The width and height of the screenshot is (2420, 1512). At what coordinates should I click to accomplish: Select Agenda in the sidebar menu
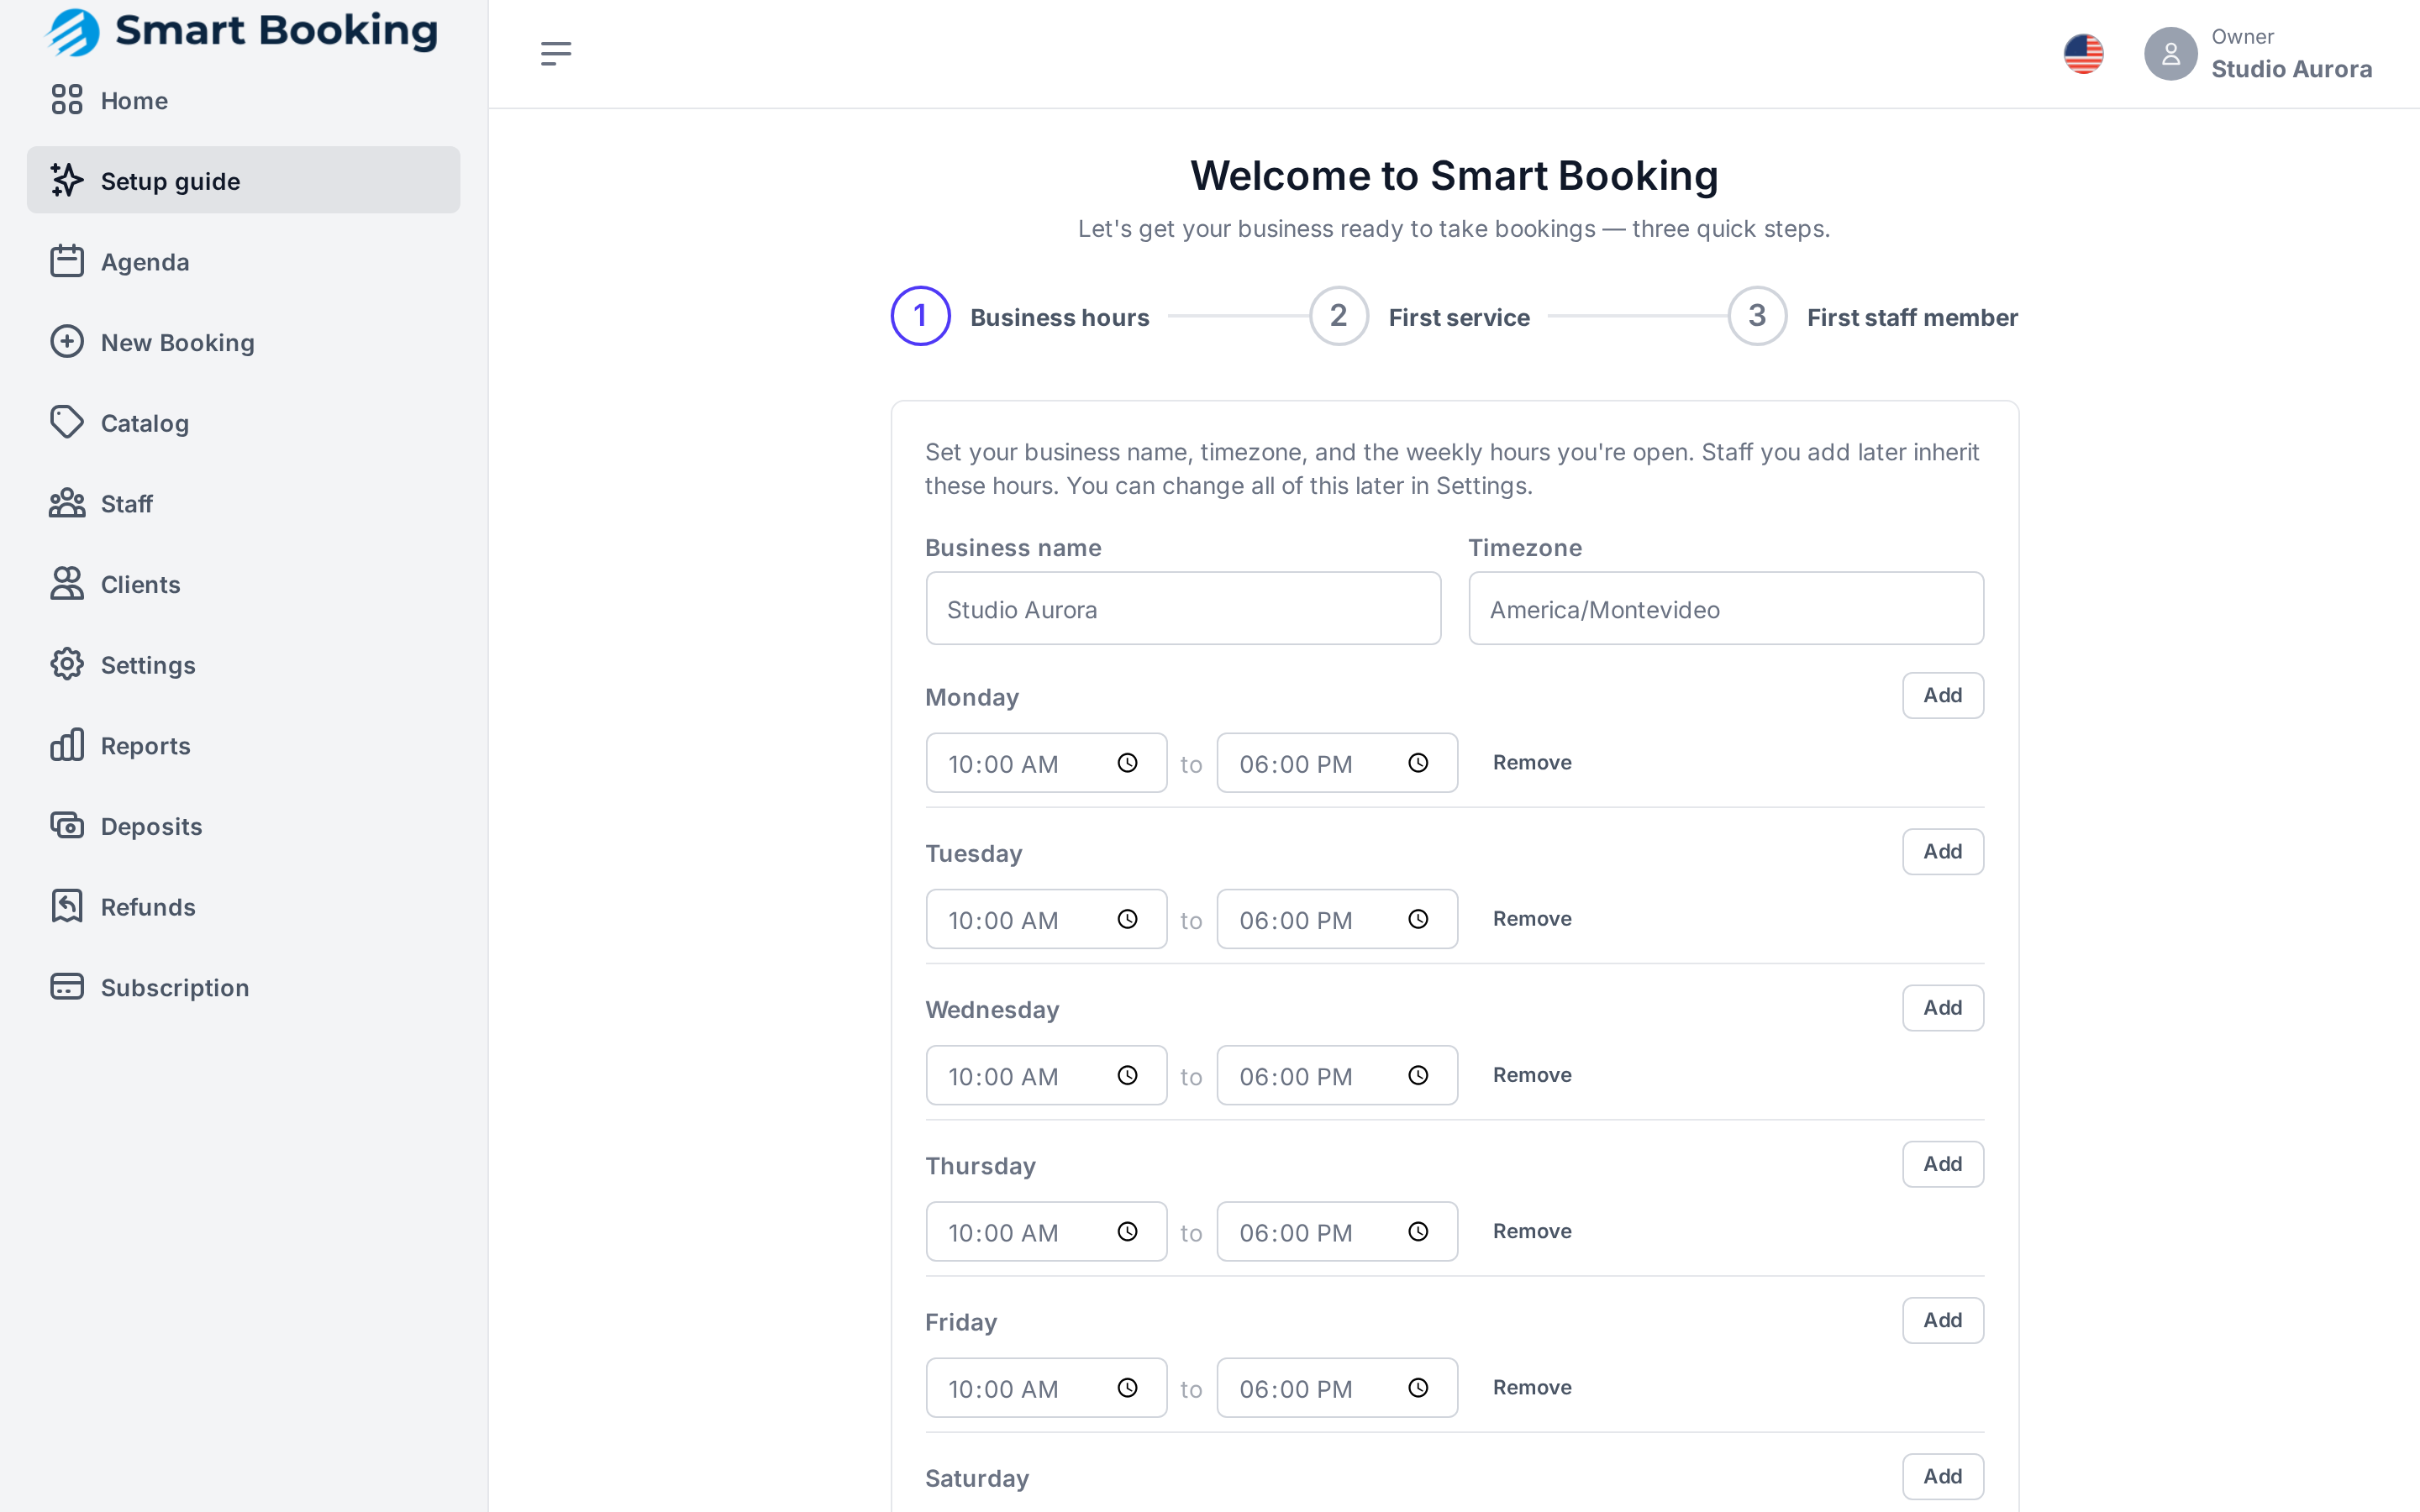click(243, 261)
